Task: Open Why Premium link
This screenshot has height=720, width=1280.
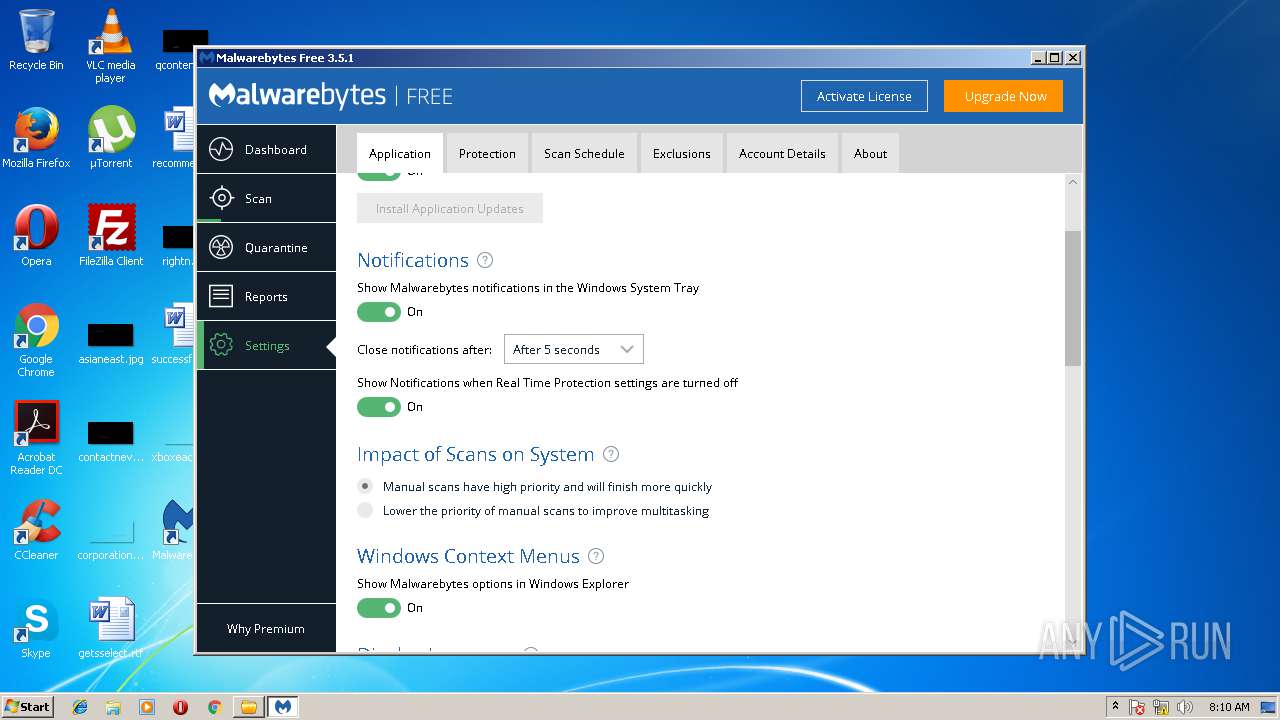Action: click(x=266, y=628)
